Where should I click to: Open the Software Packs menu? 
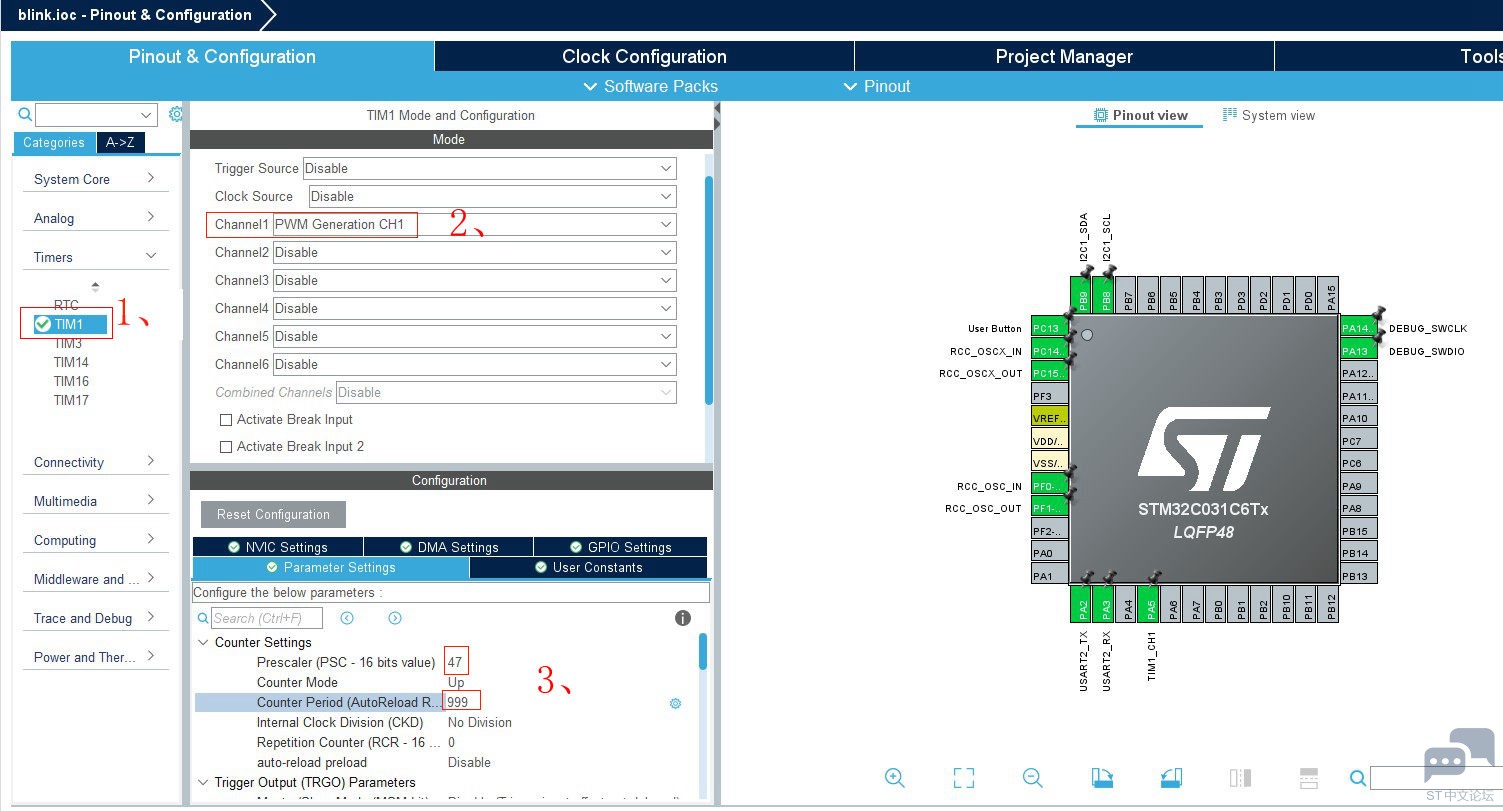coord(650,86)
